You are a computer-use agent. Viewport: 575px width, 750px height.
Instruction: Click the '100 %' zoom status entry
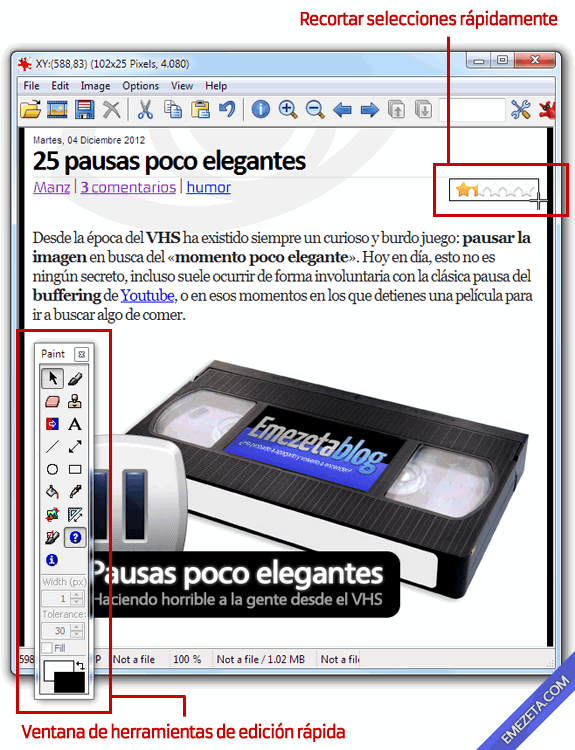(x=187, y=659)
